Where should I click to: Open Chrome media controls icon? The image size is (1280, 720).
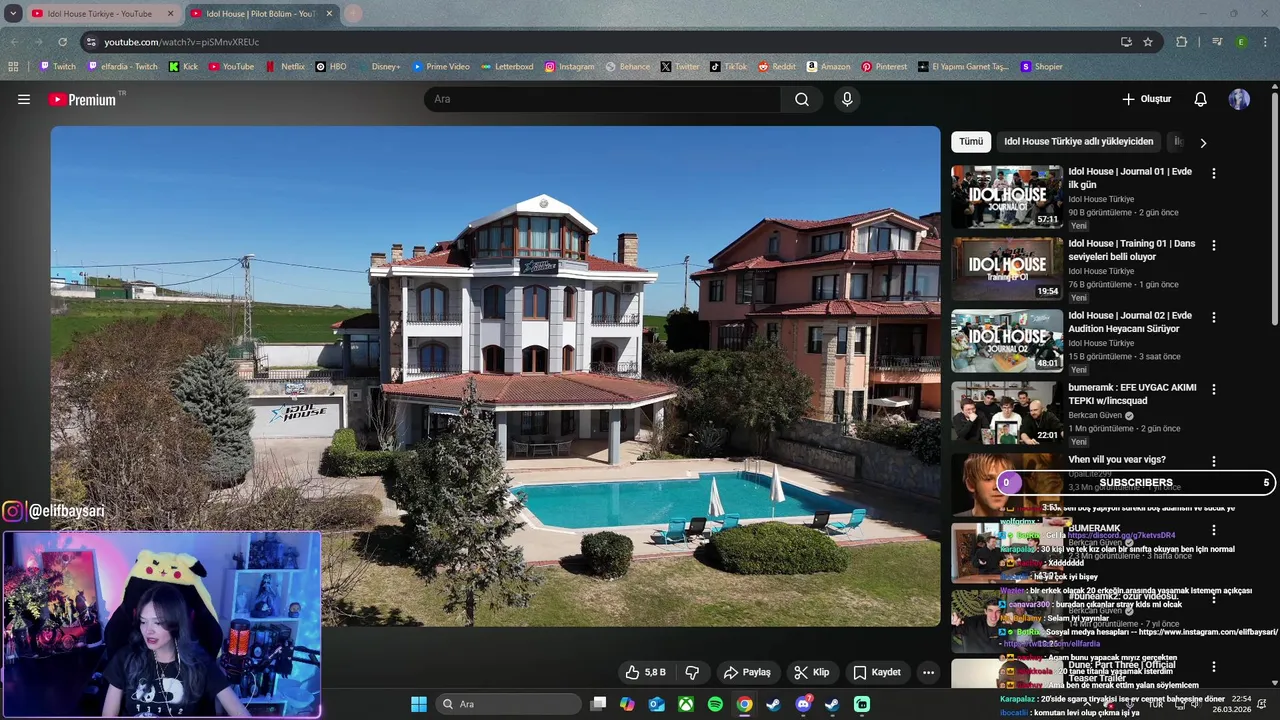pyautogui.click(x=1217, y=42)
